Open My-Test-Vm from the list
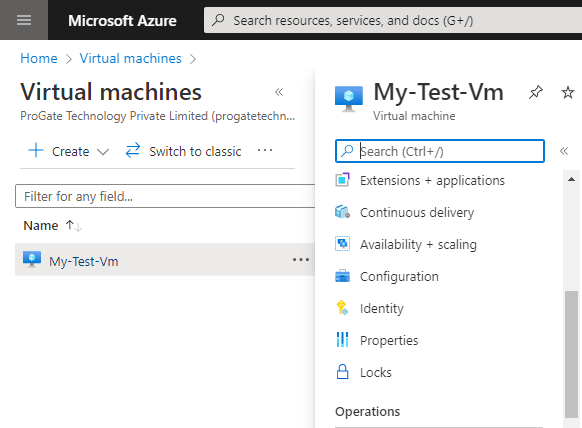 pyautogui.click(x=84, y=261)
